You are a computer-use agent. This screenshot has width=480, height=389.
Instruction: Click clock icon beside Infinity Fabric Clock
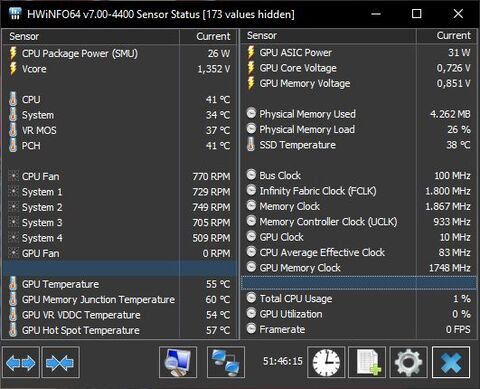click(x=251, y=190)
